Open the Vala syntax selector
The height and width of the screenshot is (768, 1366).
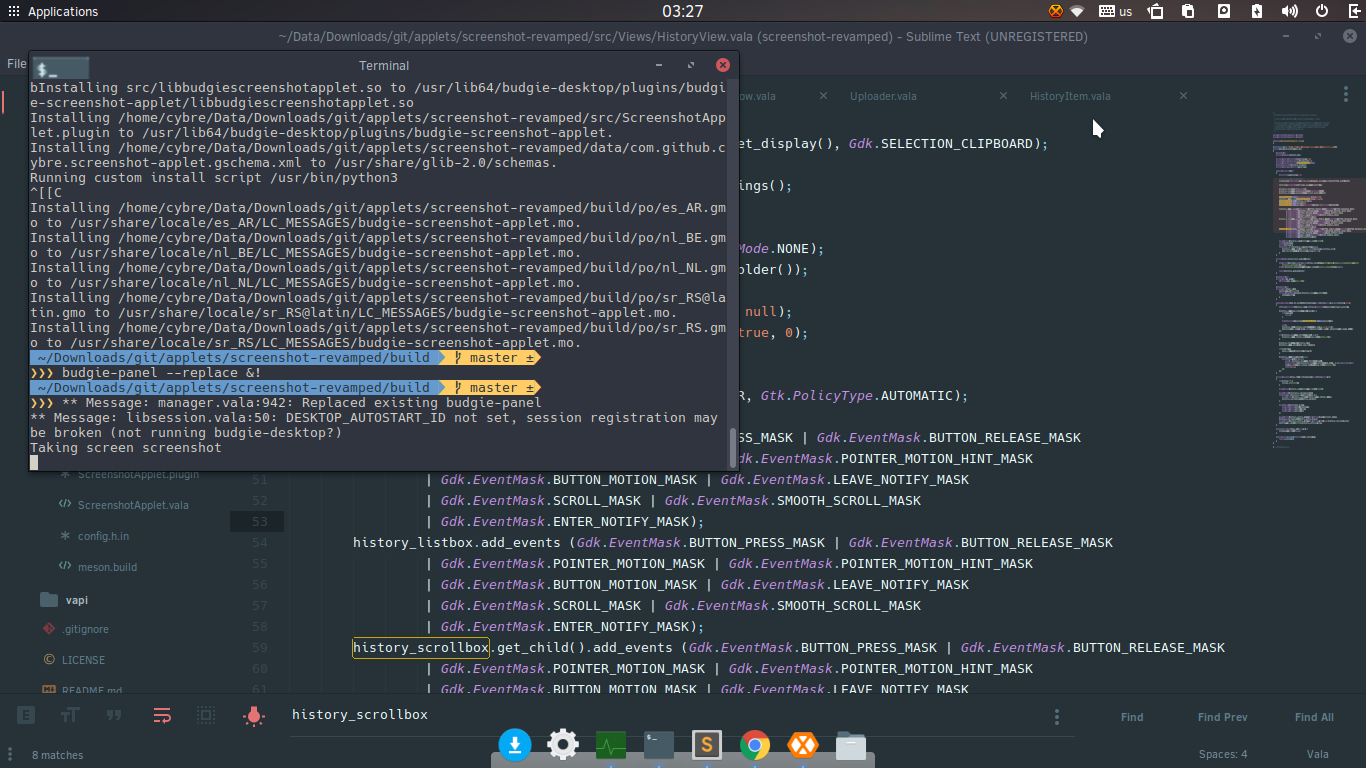1317,754
